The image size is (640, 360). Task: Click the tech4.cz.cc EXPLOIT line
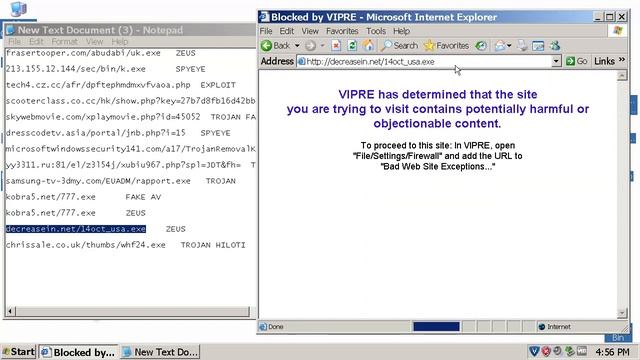(x=120, y=85)
